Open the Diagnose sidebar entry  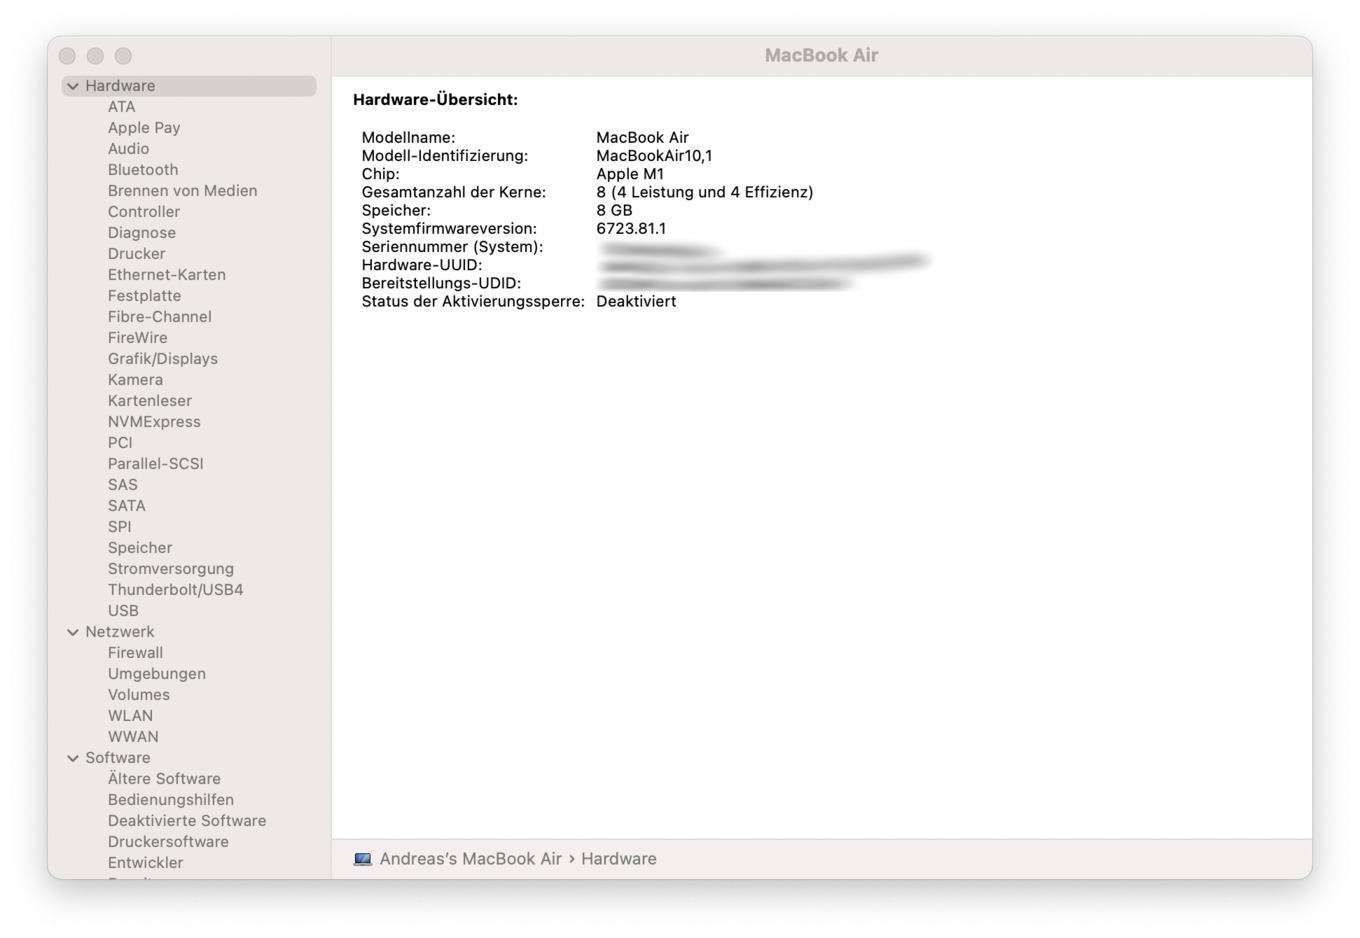click(x=142, y=233)
